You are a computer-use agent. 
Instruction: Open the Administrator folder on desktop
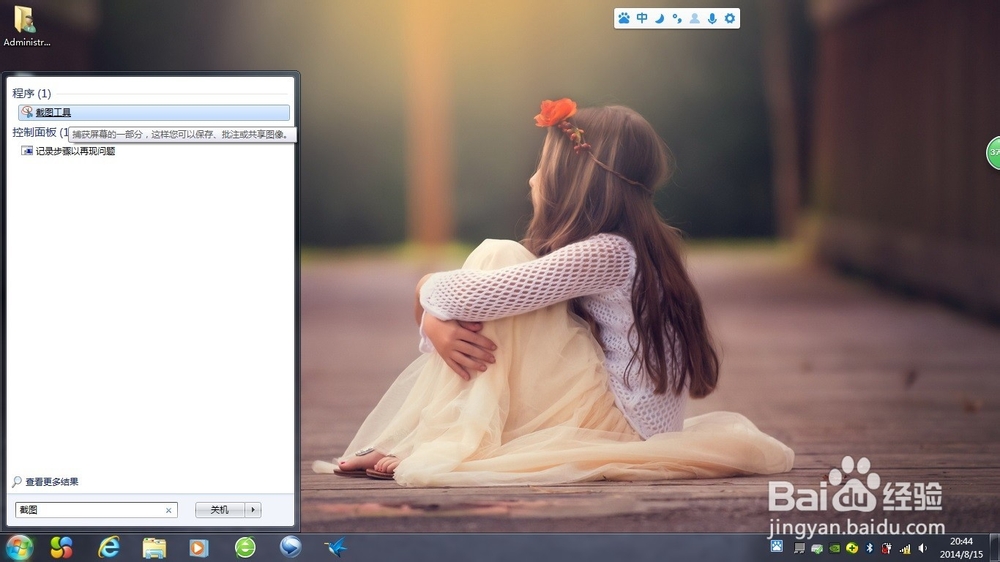point(26,26)
